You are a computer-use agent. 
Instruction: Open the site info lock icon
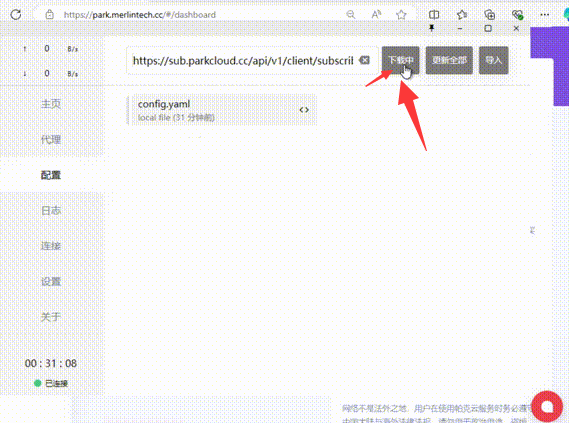coord(49,15)
